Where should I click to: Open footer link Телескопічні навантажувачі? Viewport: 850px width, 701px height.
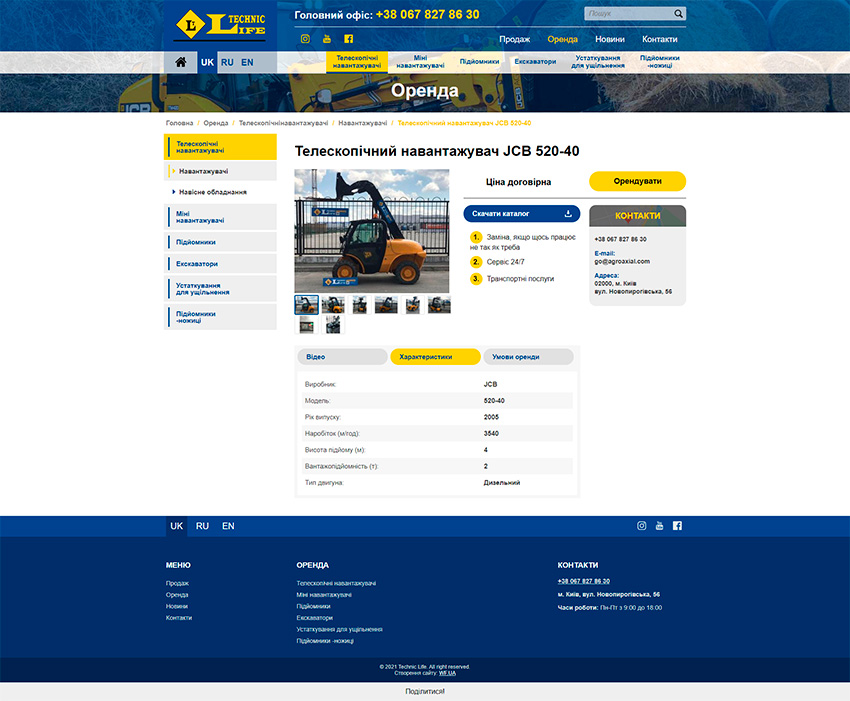[336, 583]
